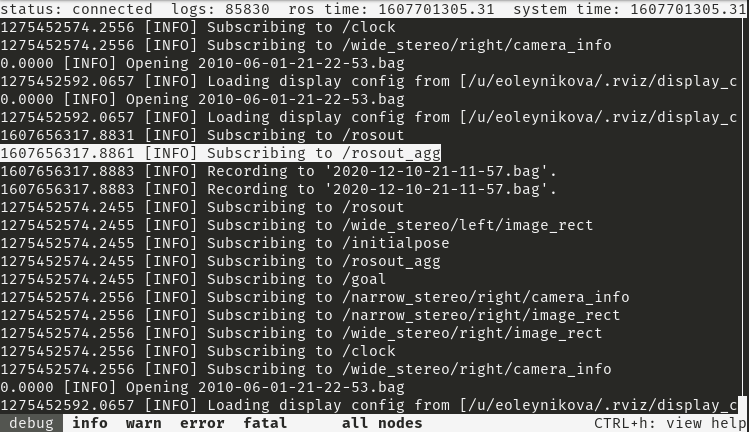The height and width of the screenshot is (432, 749).
Task: Select the /rosout line just above highlighted row
Action: coord(202,135)
